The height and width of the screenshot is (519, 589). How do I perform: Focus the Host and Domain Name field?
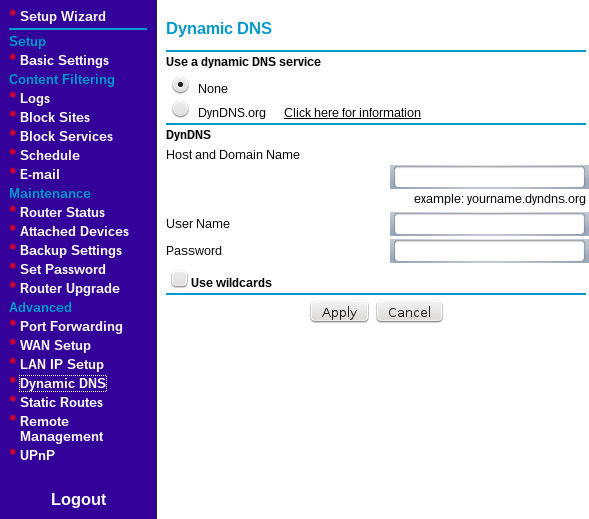click(489, 177)
